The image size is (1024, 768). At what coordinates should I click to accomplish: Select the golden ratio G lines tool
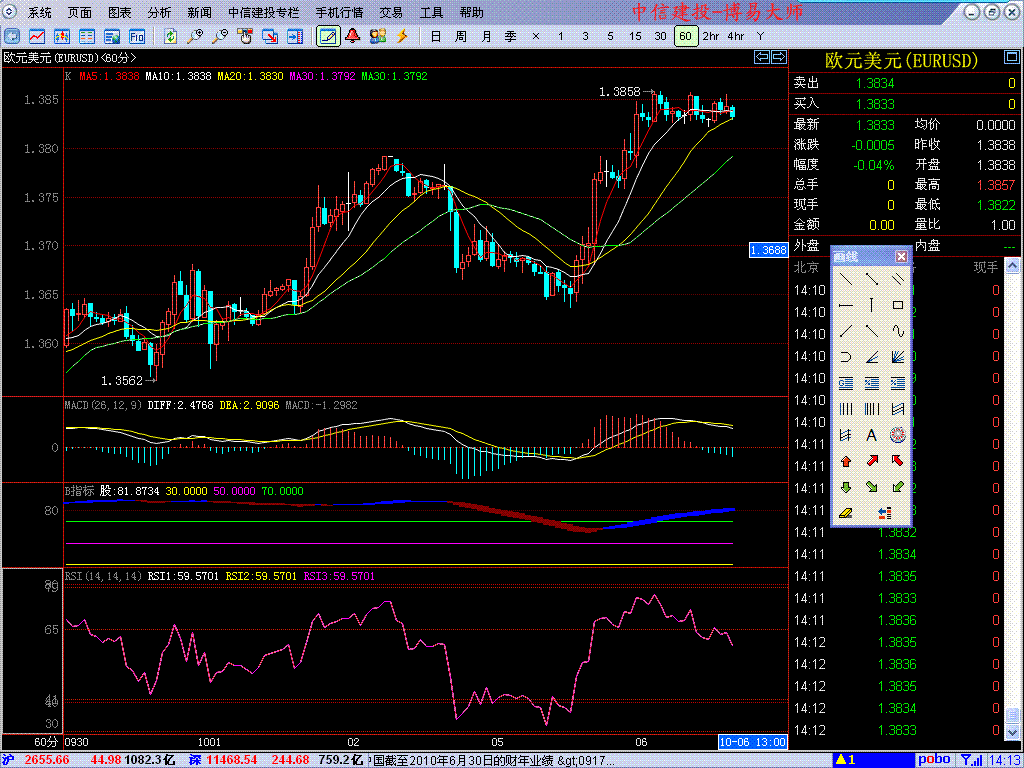coord(846,383)
